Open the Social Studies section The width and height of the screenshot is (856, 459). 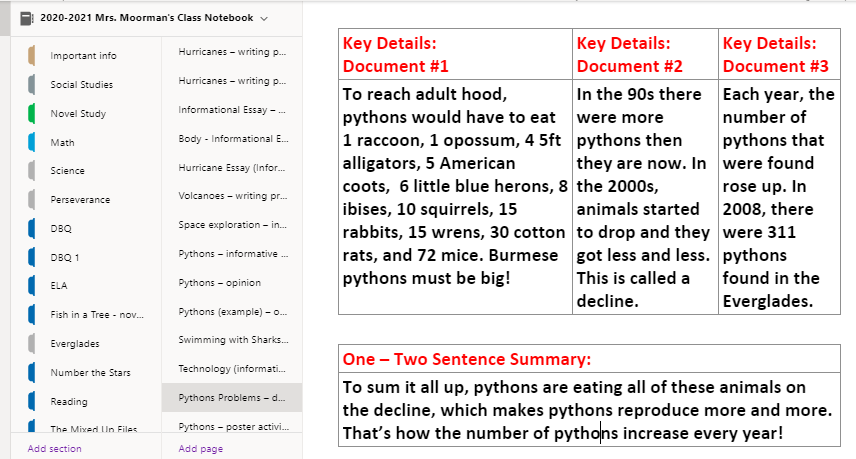point(82,85)
